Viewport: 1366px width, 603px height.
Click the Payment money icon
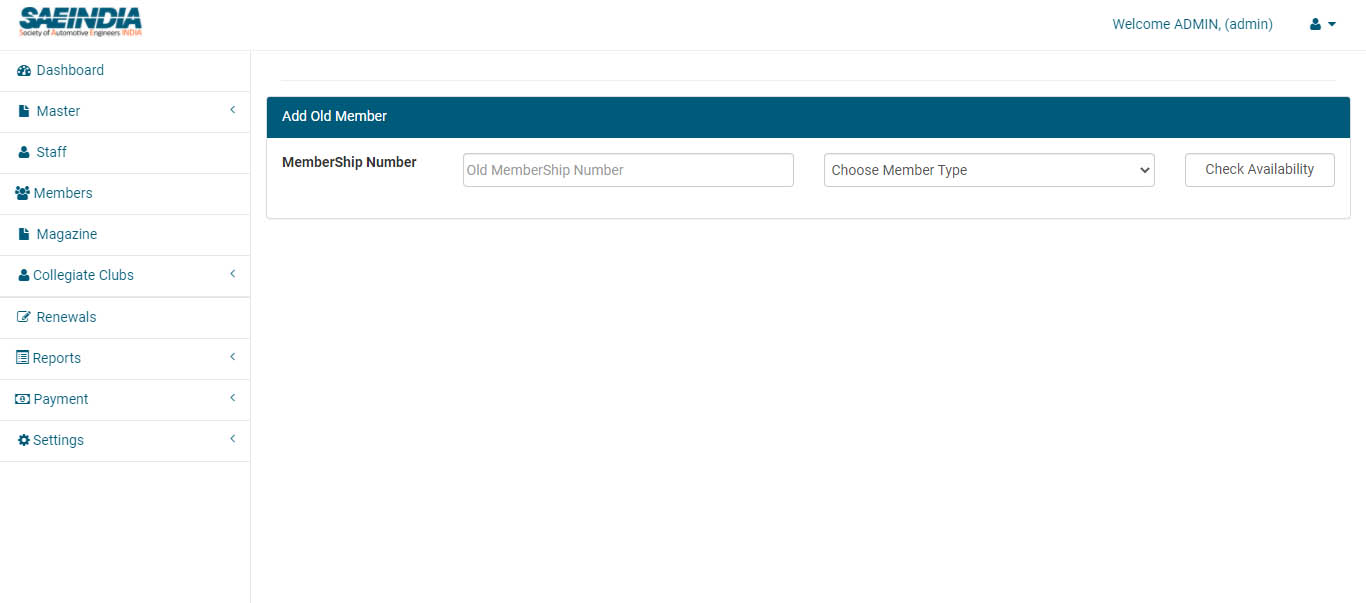point(22,399)
